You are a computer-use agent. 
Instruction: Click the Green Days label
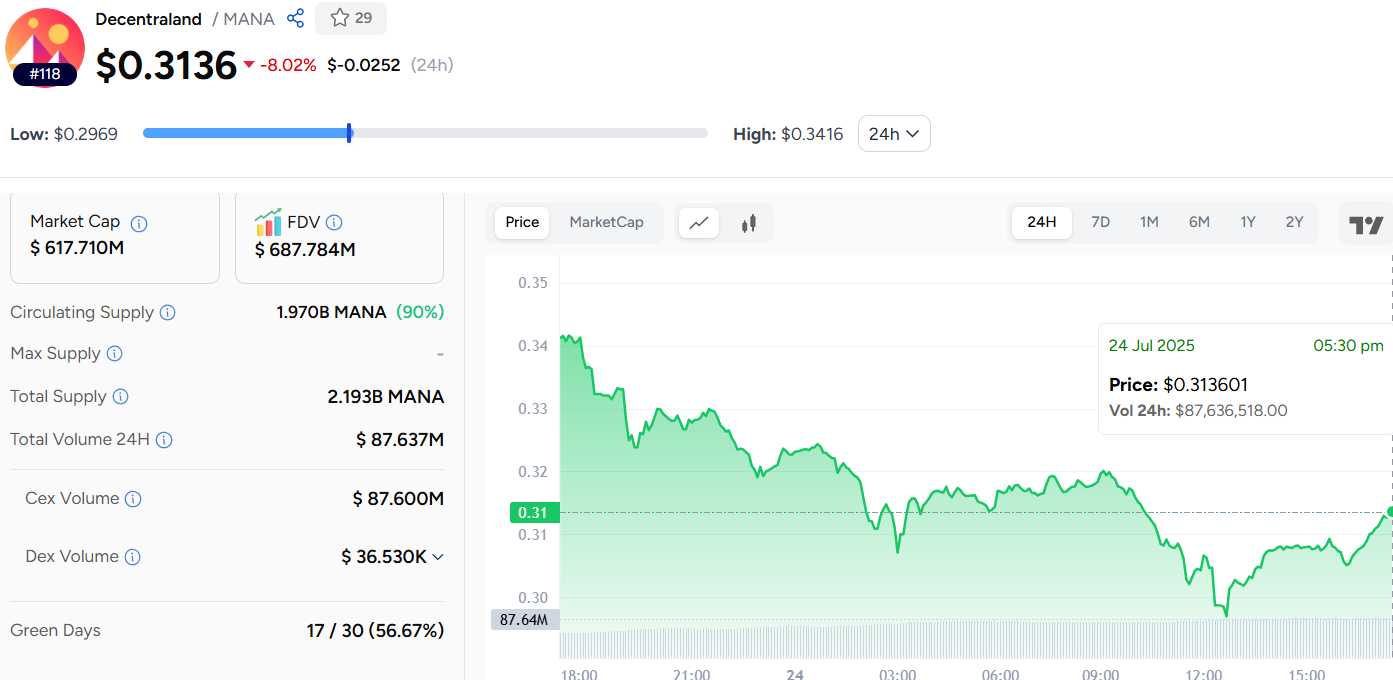[55, 631]
